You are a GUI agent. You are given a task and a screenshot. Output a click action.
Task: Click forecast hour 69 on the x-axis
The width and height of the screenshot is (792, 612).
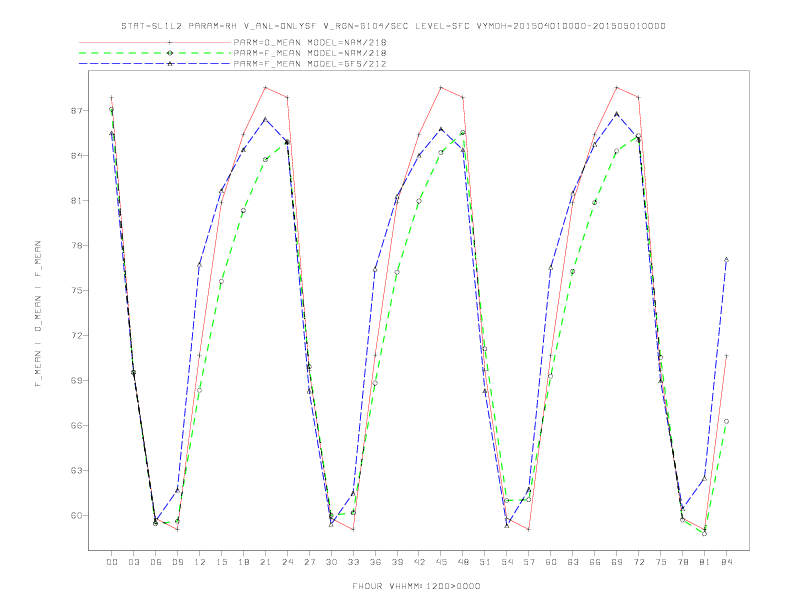[x=617, y=562]
